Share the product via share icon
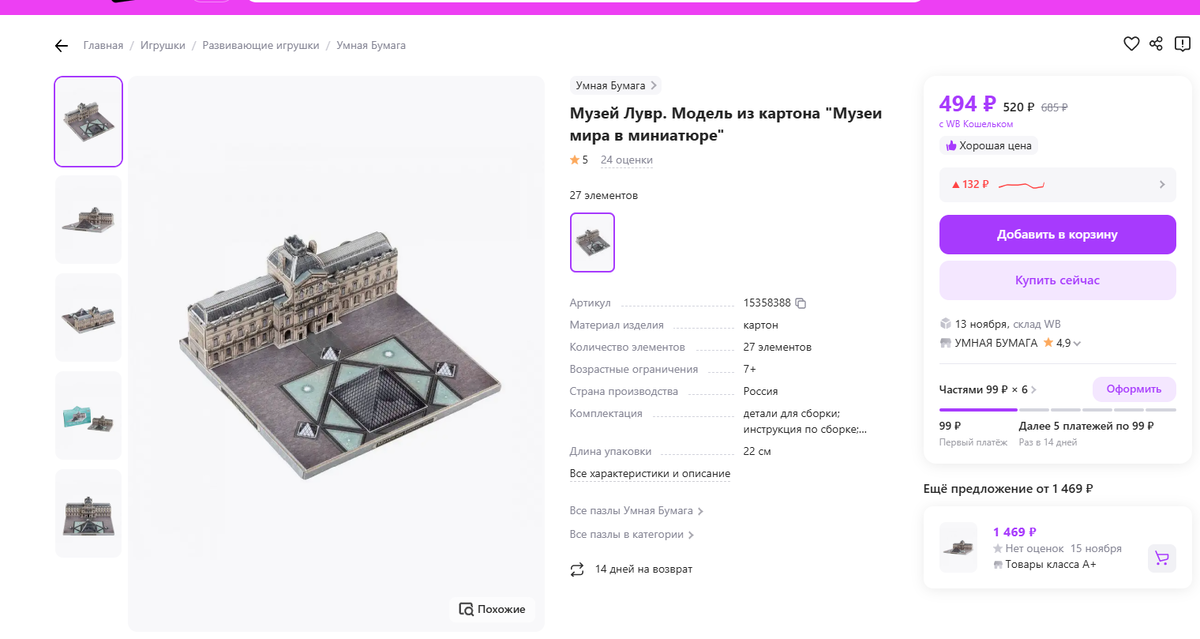The image size is (1200, 639). 1156,44
